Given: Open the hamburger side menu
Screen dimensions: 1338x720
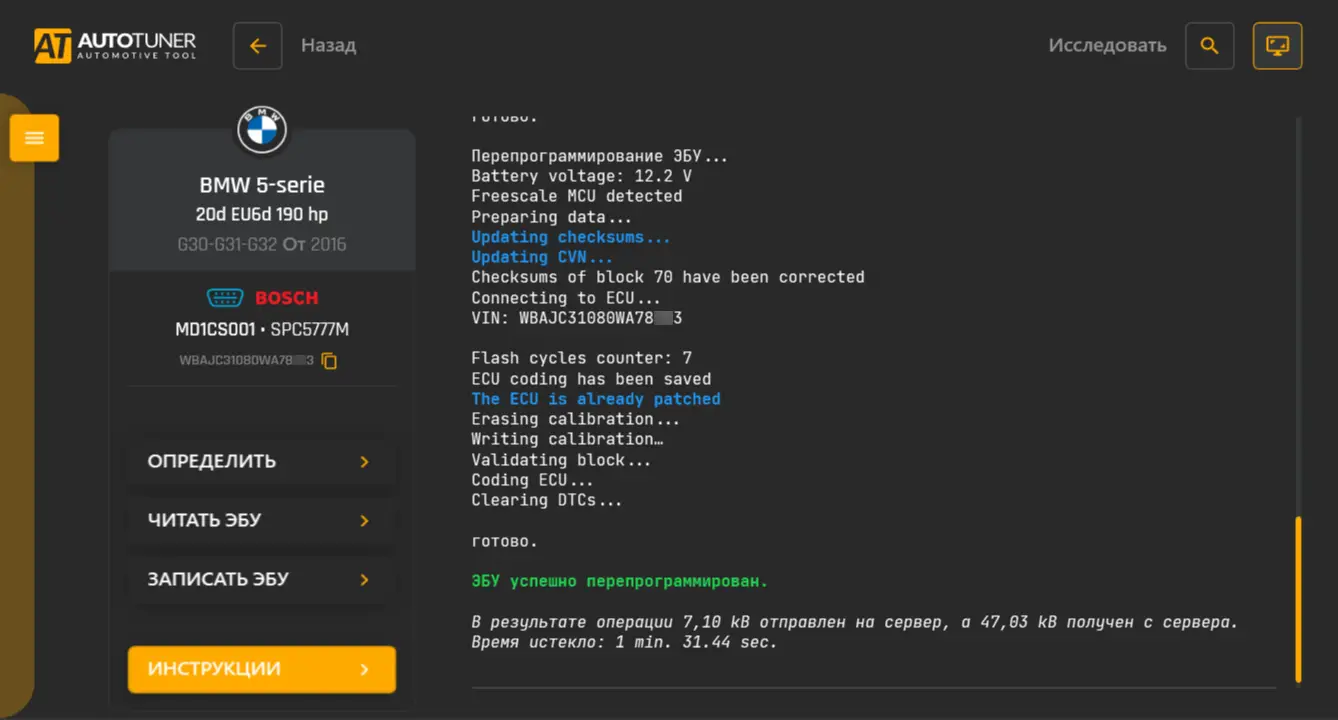Looking at the screenshot, I should [35, 138].
